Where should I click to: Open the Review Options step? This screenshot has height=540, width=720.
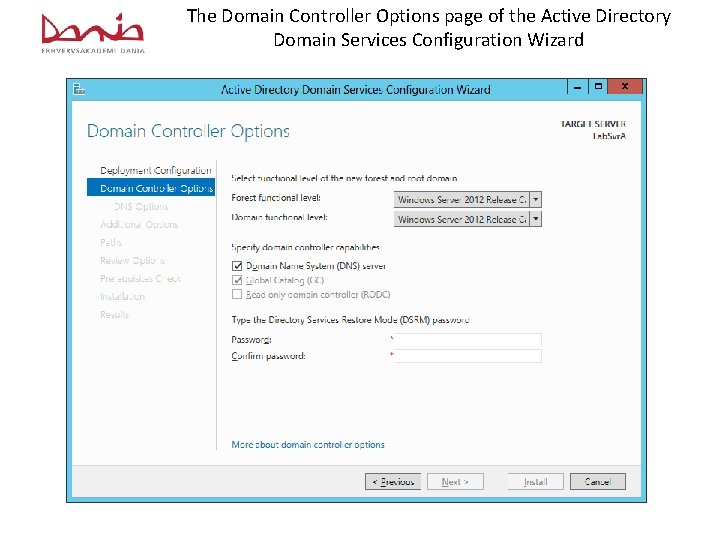132,260
